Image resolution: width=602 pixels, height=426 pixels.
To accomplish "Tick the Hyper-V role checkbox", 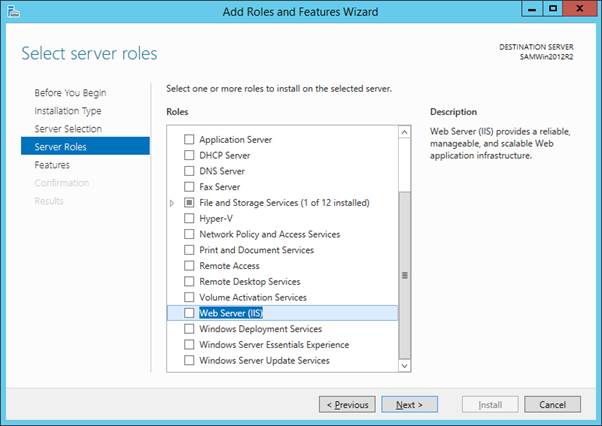I will tap(189, 218).
